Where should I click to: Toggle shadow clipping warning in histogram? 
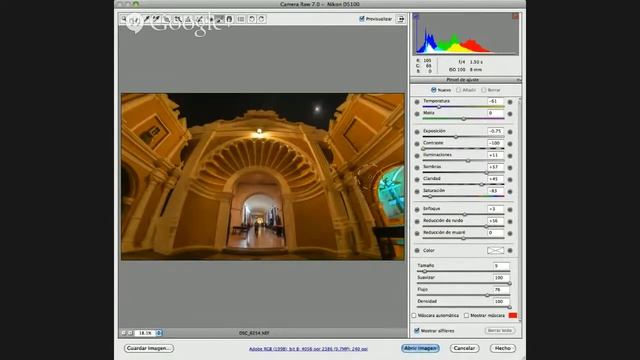click(416, 16)
